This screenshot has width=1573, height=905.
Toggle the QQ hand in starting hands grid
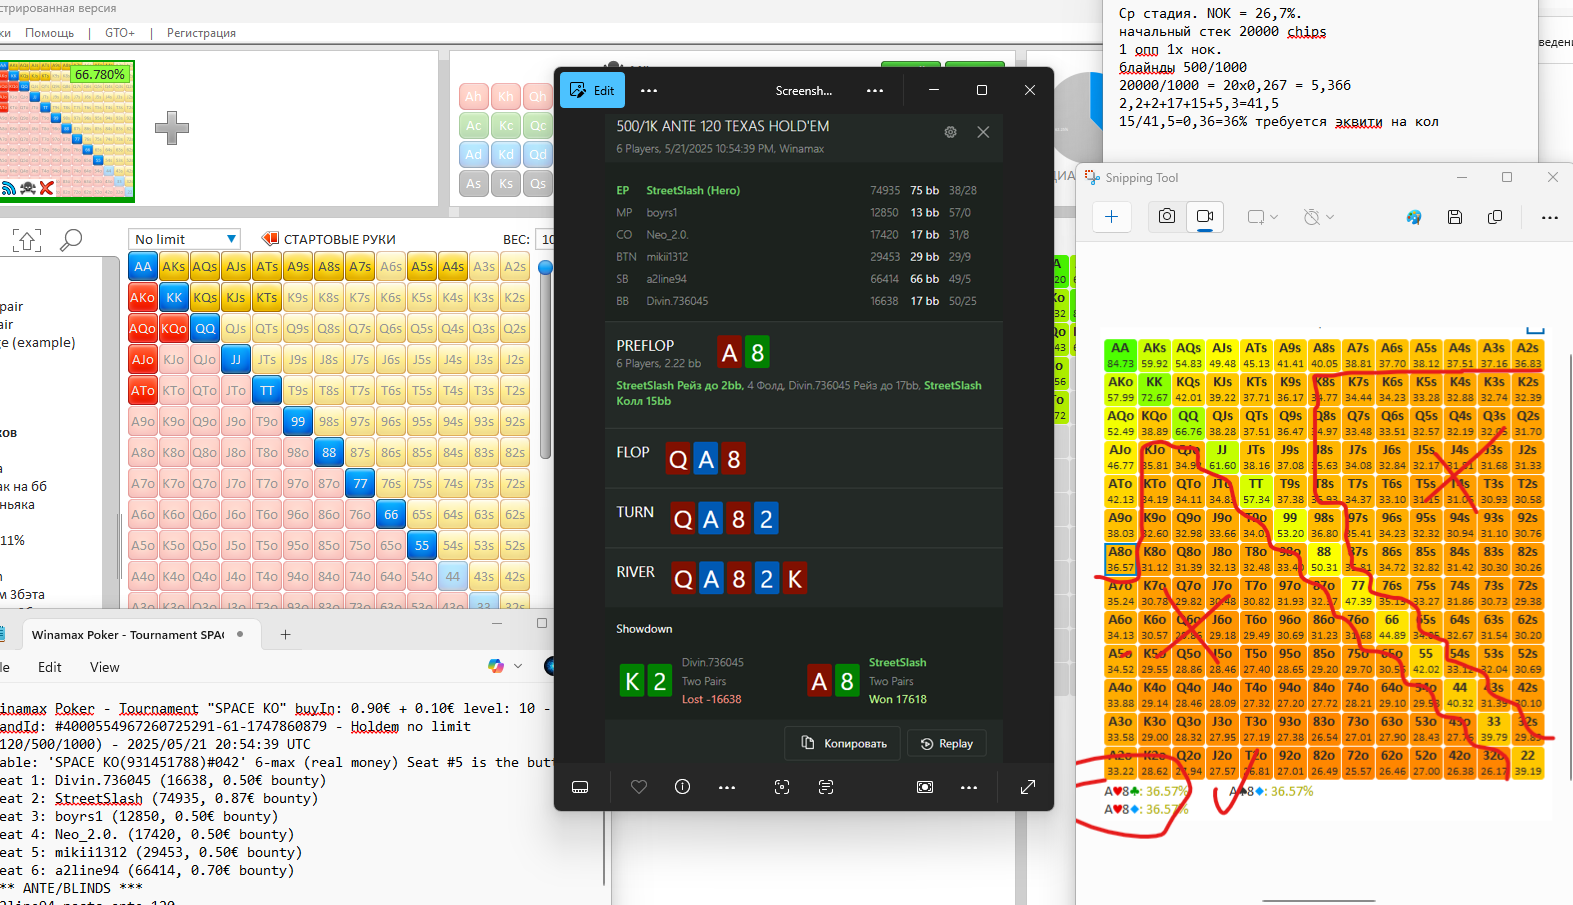205,329
